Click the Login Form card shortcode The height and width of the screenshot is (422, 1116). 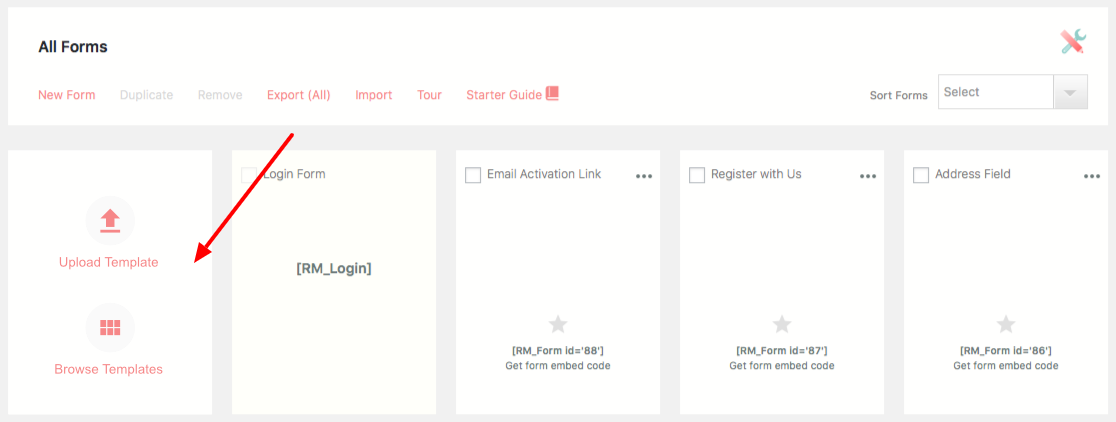click(x=334, y=269)
